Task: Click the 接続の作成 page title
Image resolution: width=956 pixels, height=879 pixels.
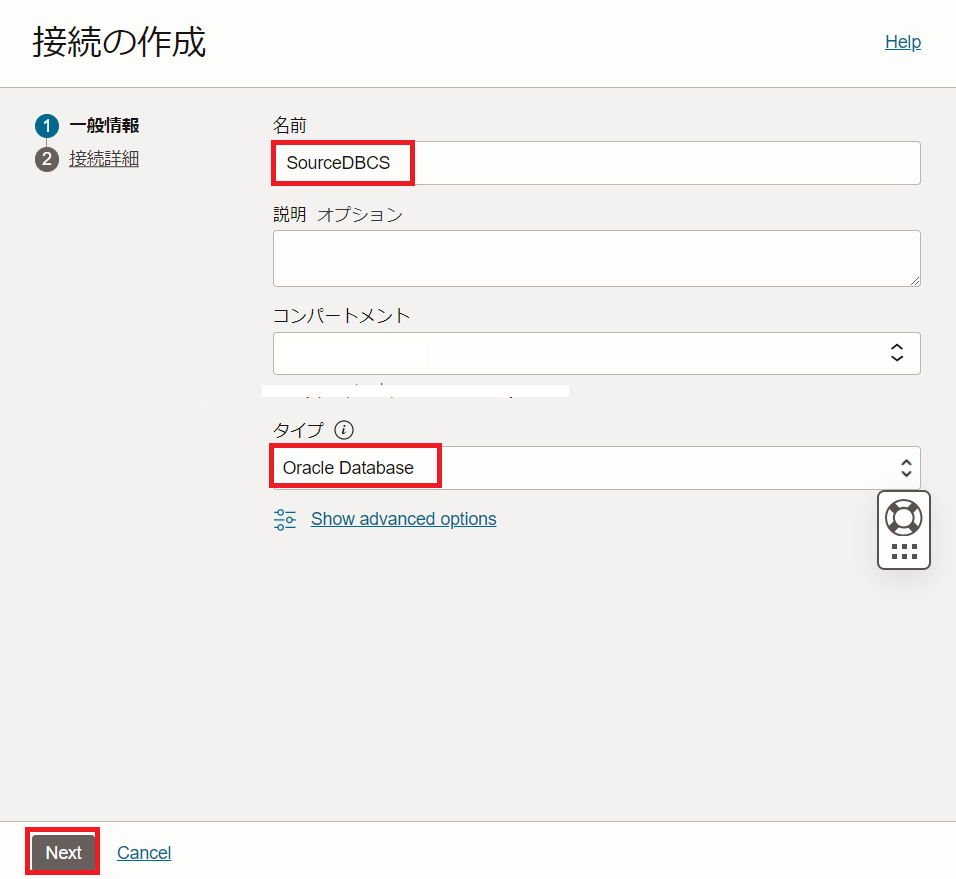Action: point(119,43)
